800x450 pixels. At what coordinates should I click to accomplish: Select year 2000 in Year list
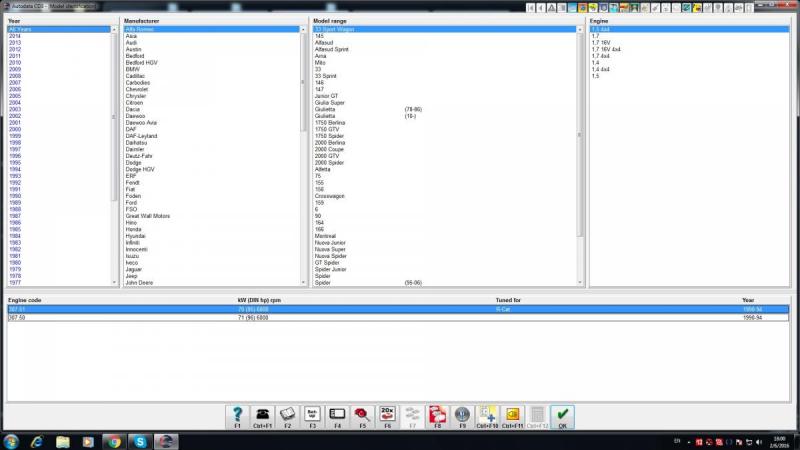coord(15,129)
